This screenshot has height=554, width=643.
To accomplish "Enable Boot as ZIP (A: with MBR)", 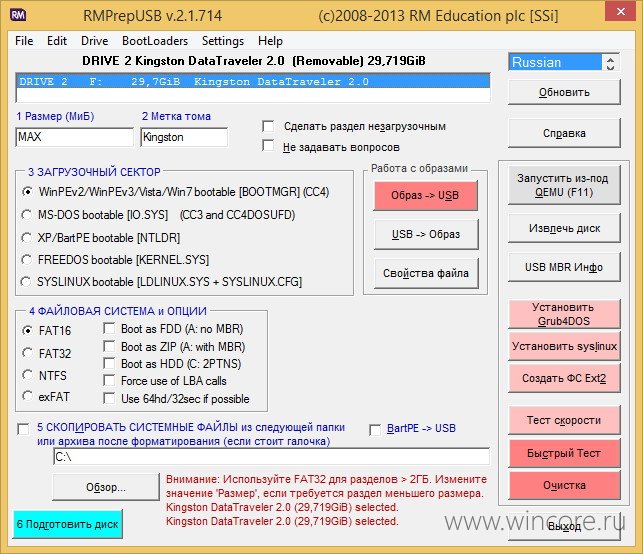I will (109, 347).
